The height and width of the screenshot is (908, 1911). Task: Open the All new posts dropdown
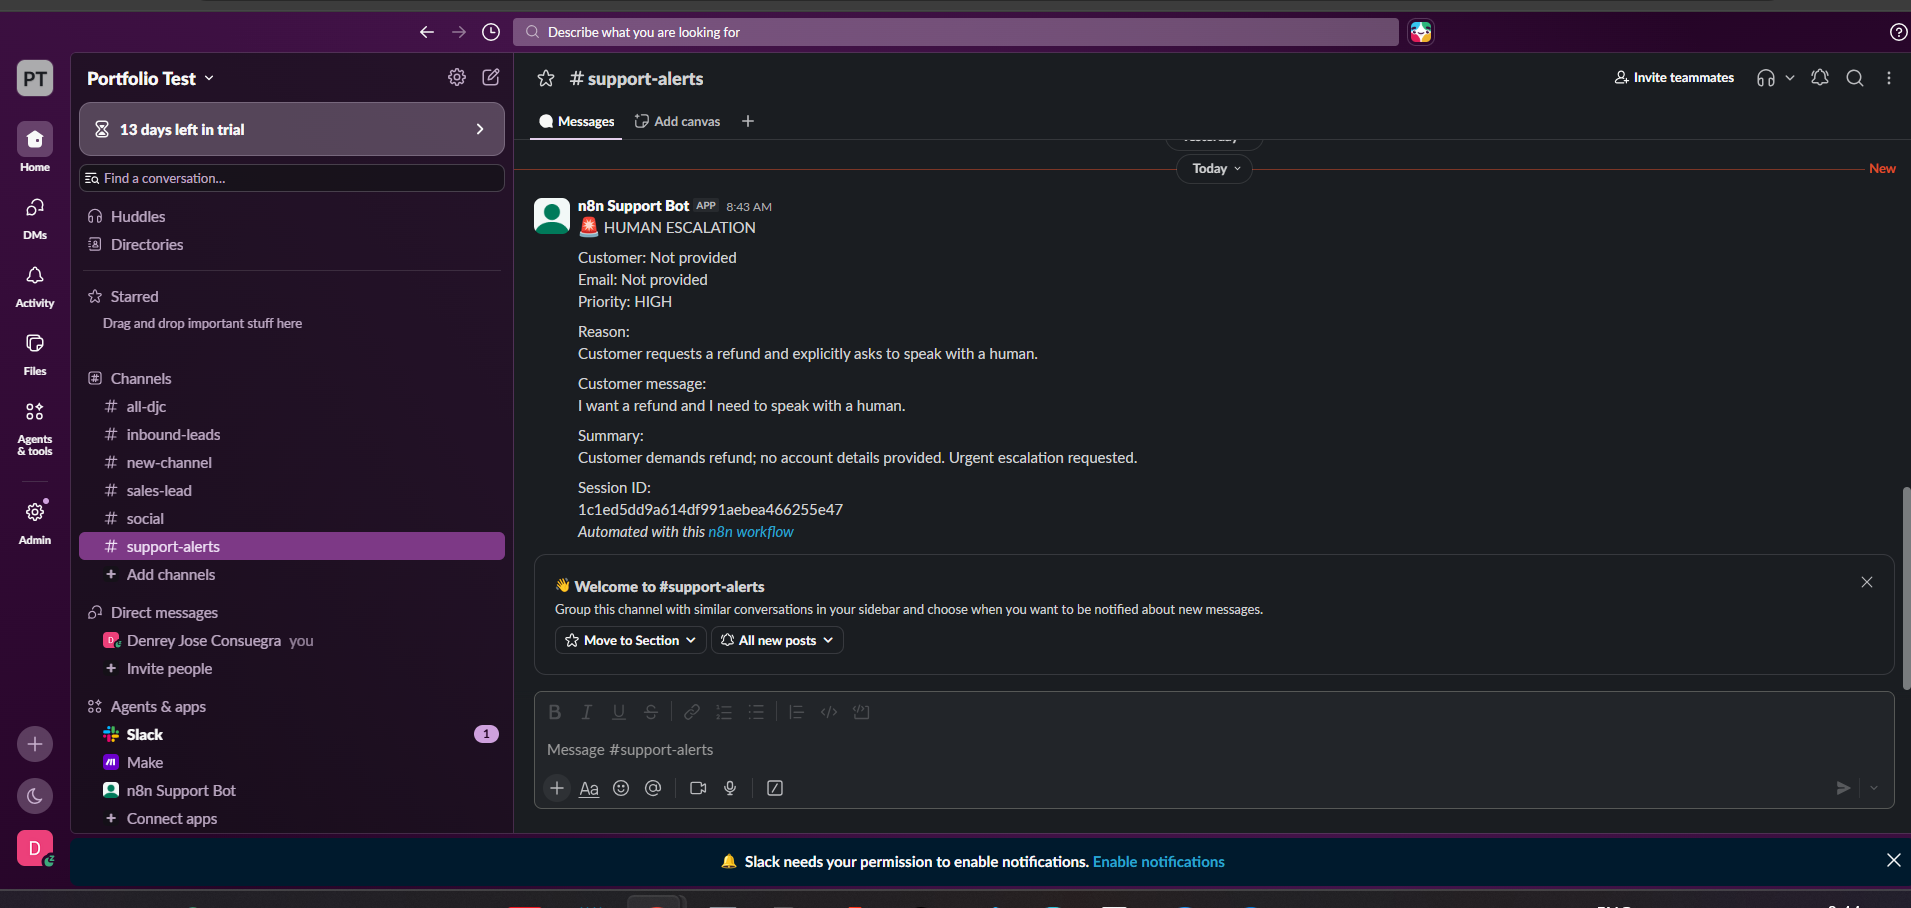(777, 640)
